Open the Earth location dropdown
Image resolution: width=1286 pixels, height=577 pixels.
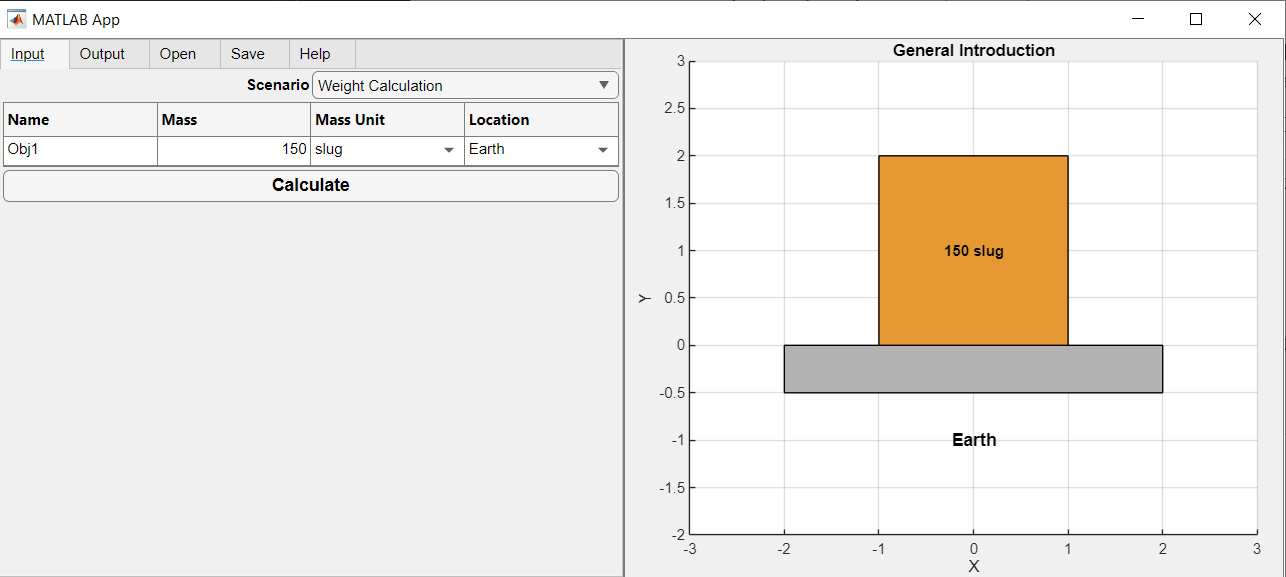point(541,150)
